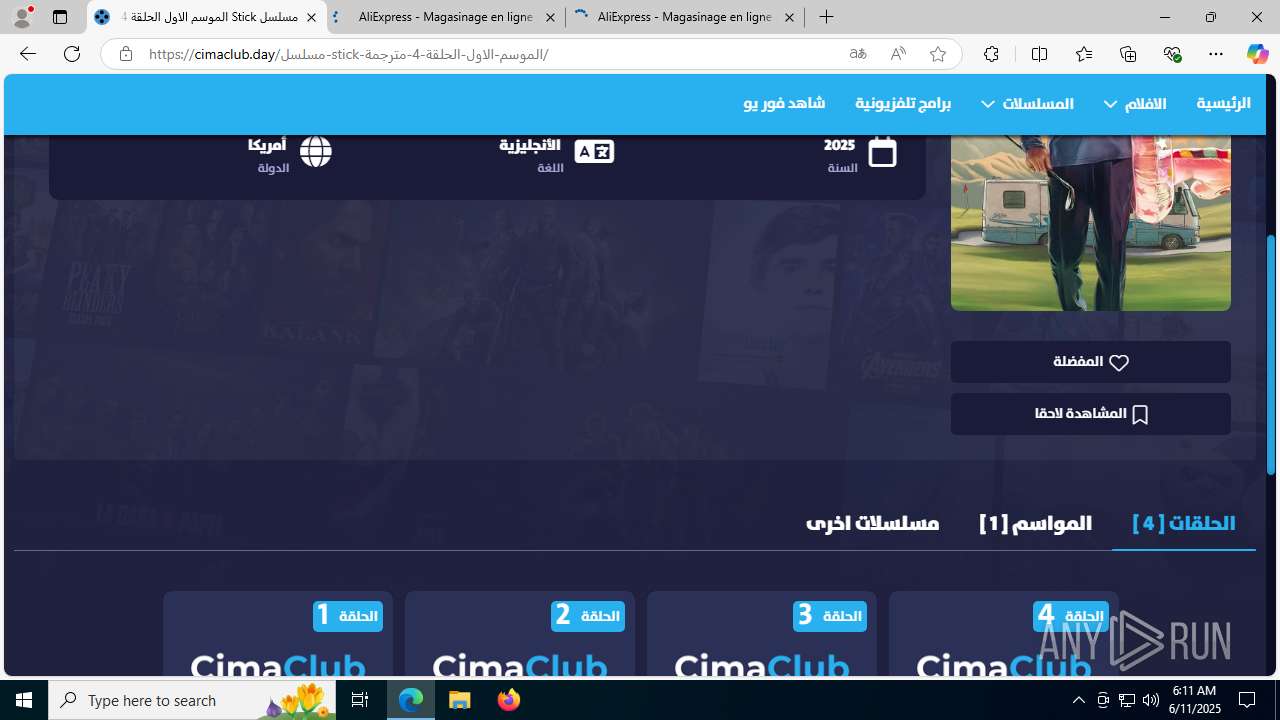Open Read aloud icon in address bar
The width and height of the screenshot is (1280, 720).
pyautogui.click(x=898, y=54)
